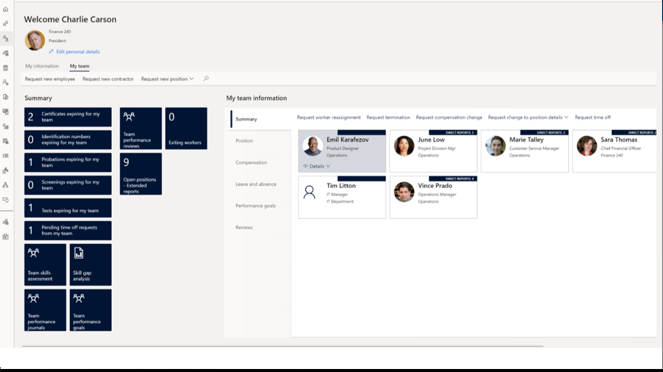Viewport: 663px width, 372px height.
Task: Select Tim Litton's card
Action: tap(342, 197)
